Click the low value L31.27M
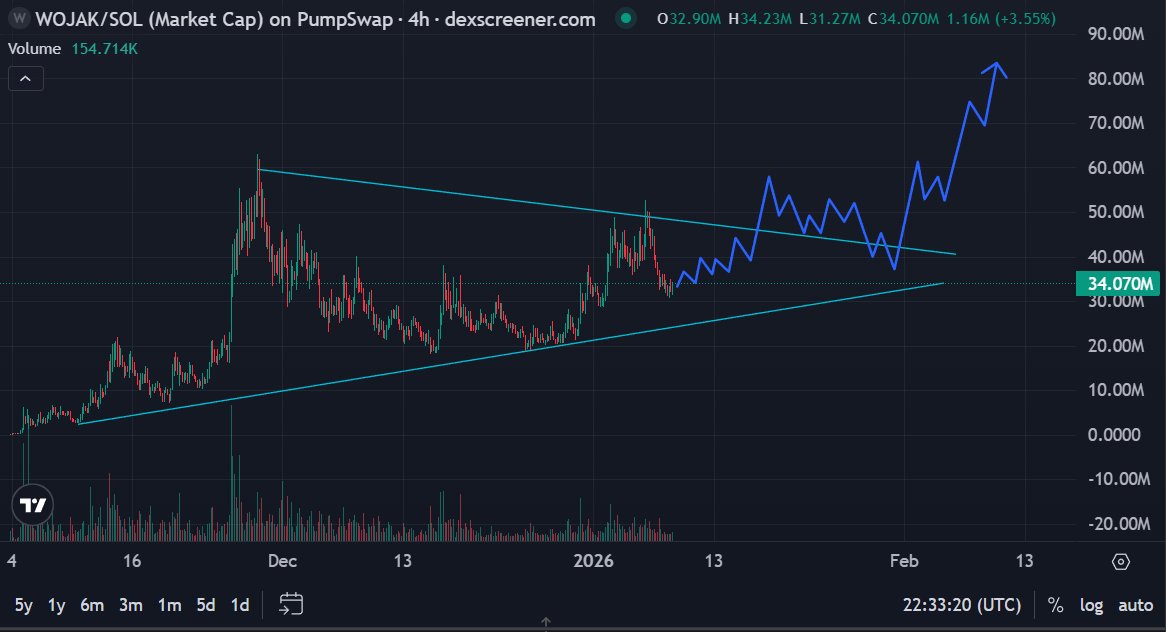Screen dimensions: 1166x632 tap(829, 19)
